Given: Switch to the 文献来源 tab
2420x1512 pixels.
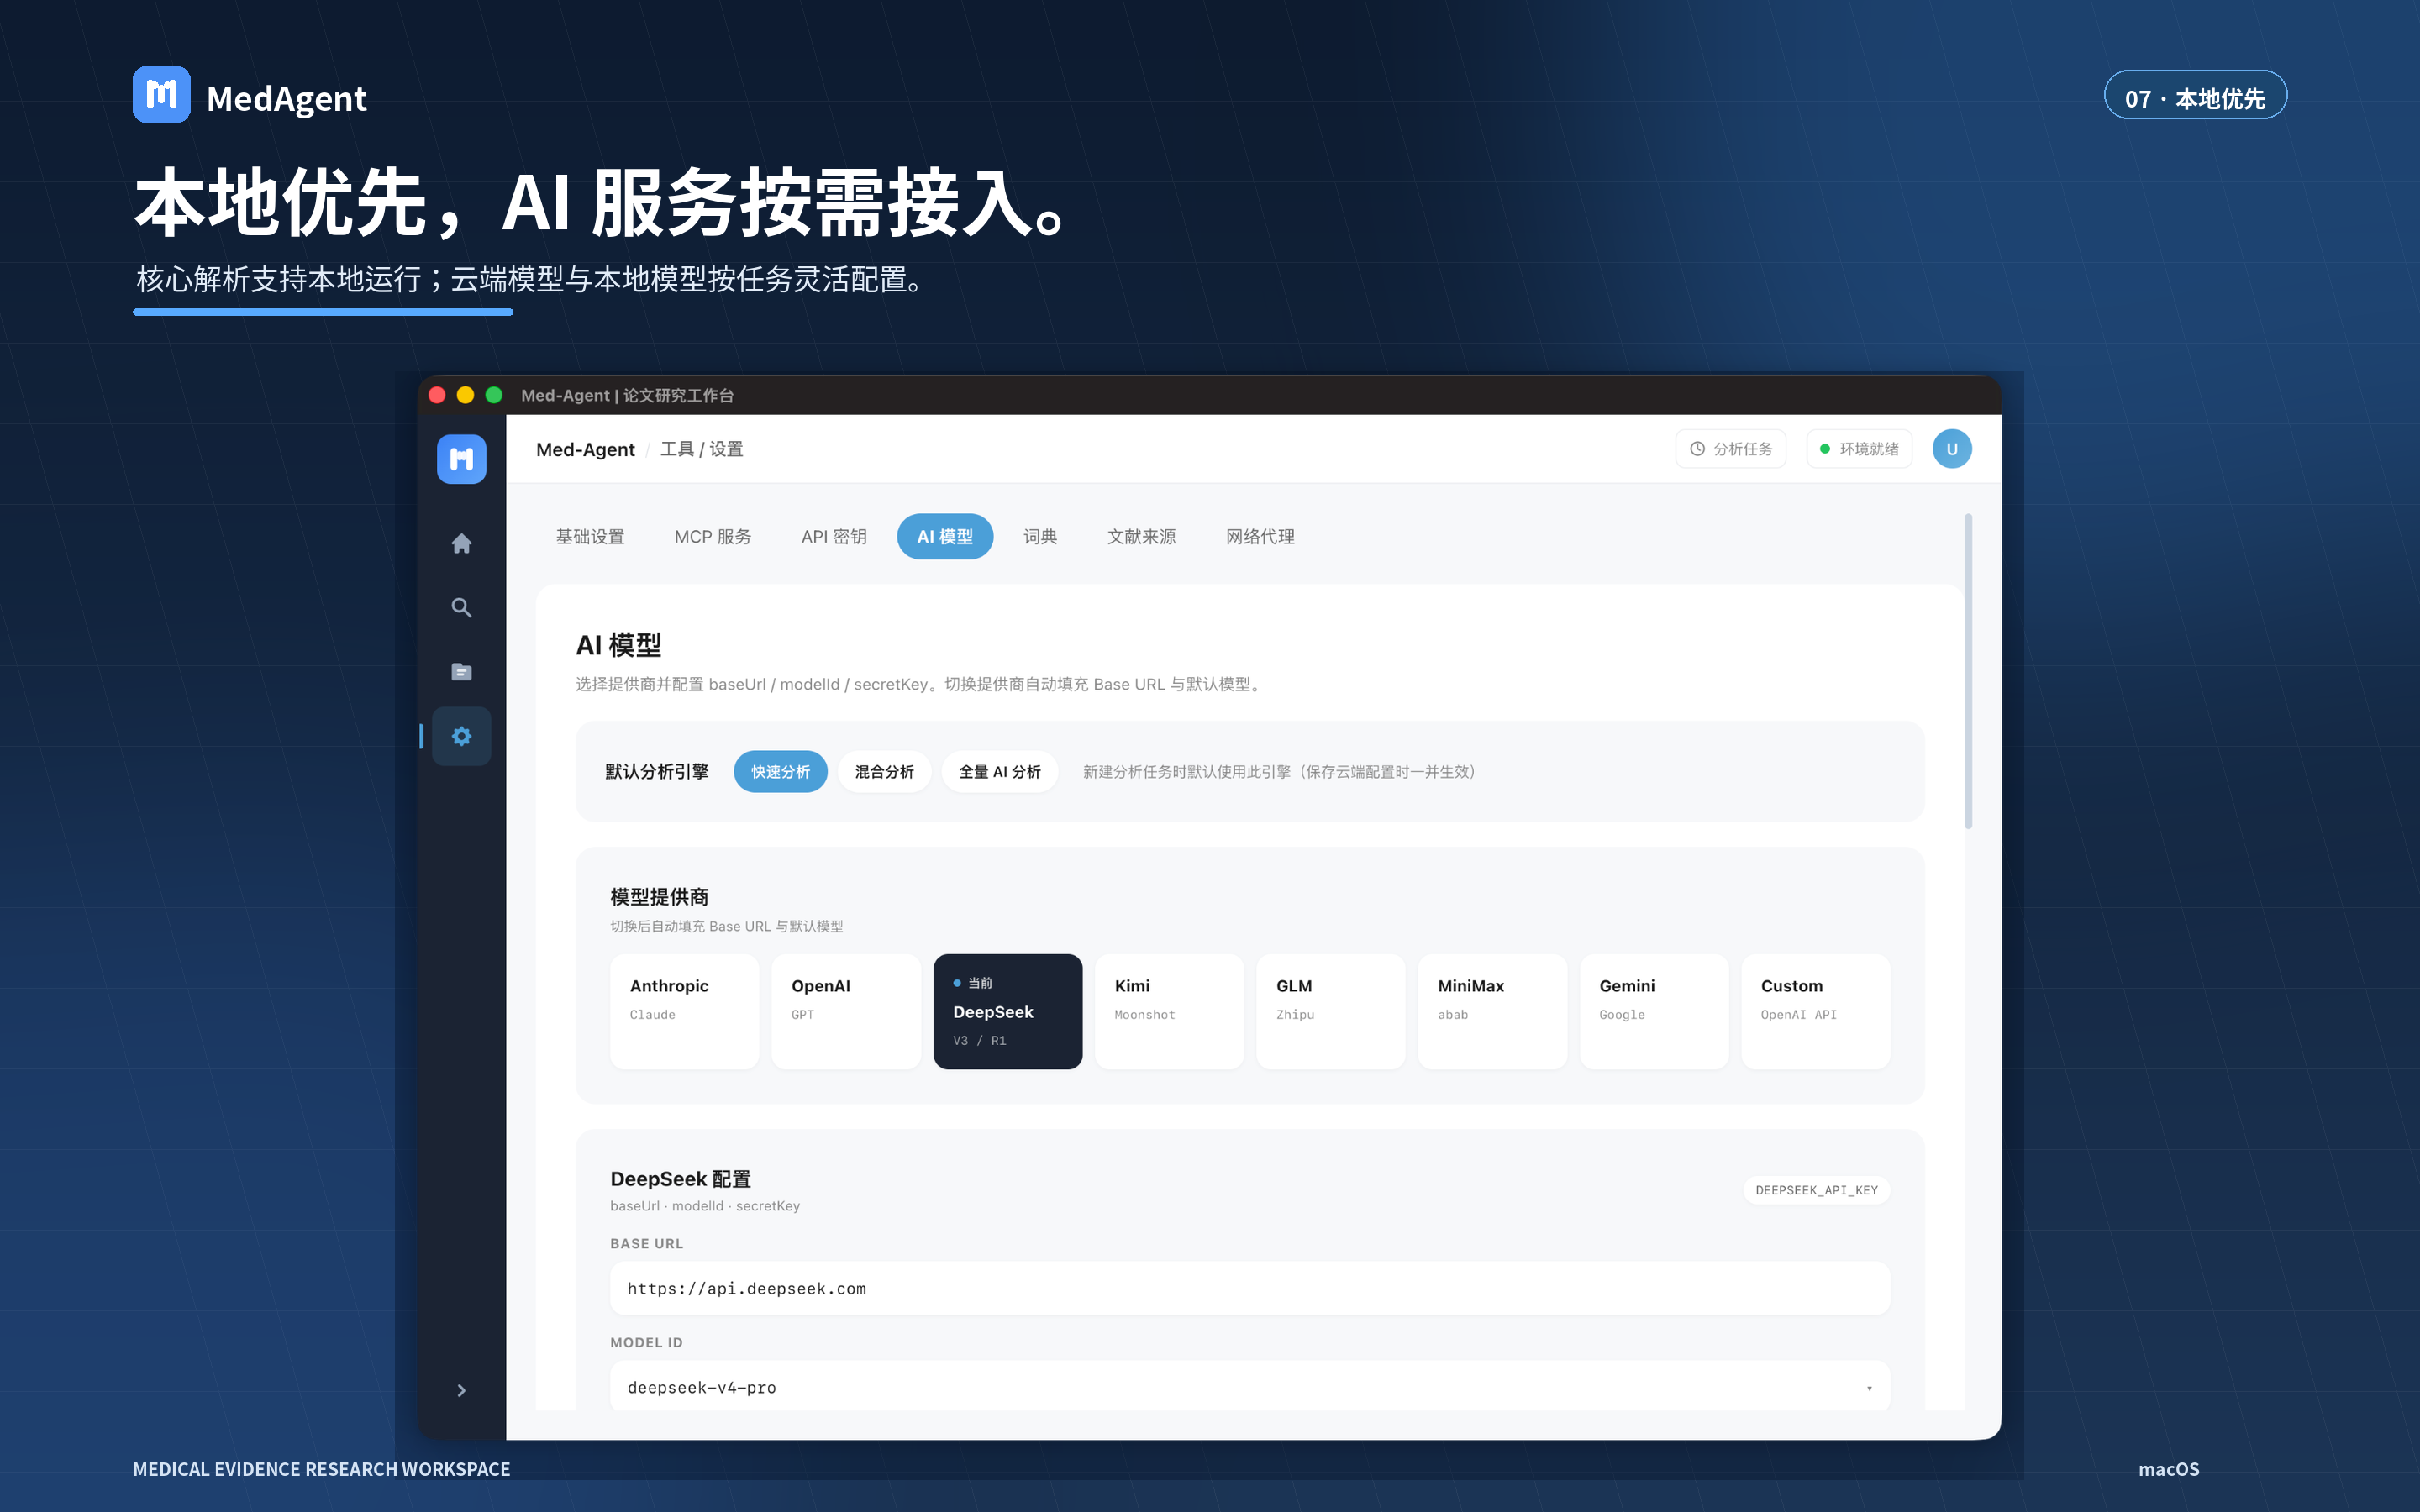Looking at the screenshot, I should tap(1141, 537).
